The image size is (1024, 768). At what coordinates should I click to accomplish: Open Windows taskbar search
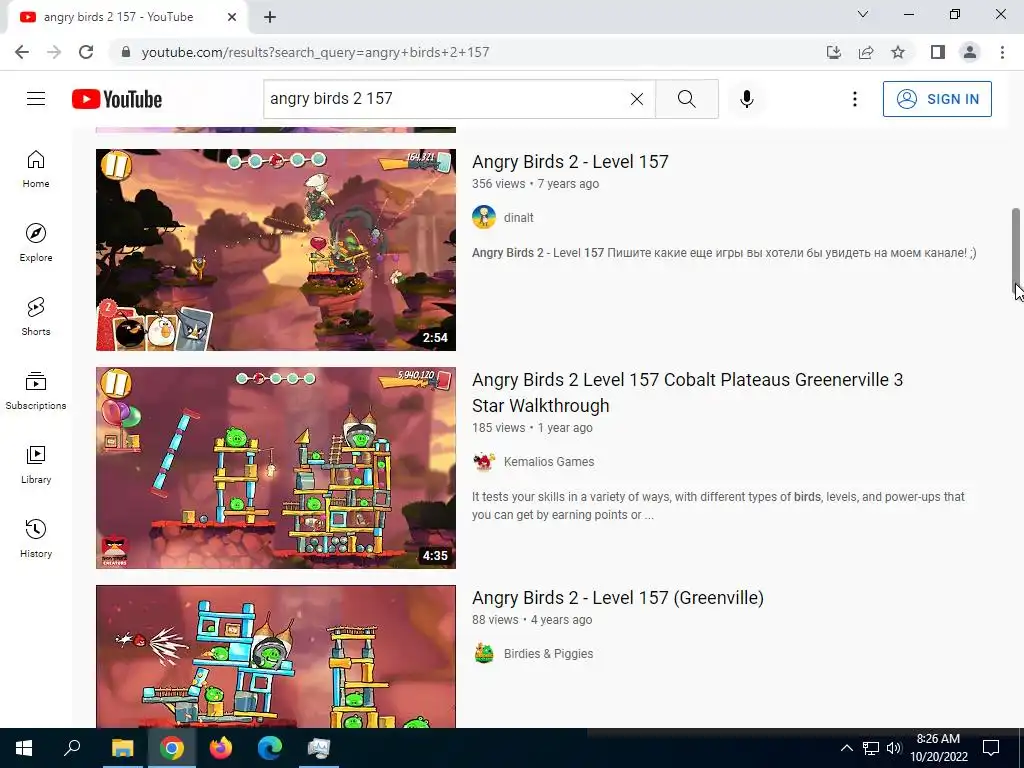[x=72, y=748]
